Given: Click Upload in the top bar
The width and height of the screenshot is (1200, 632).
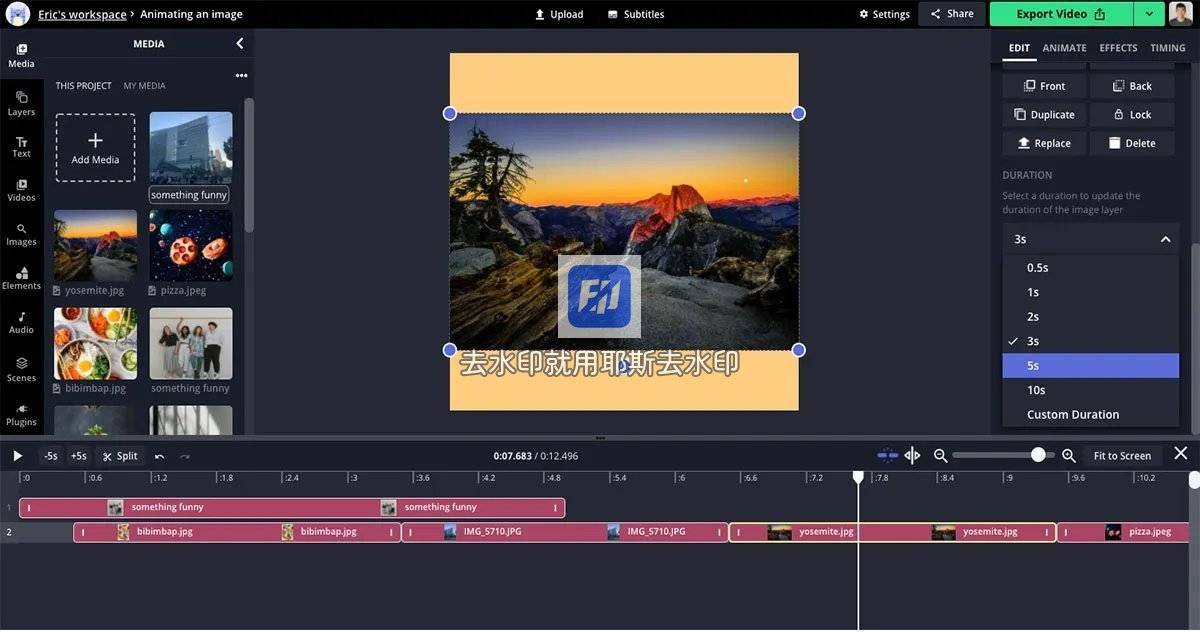Looking at the screenshot, I should [559, 14].
